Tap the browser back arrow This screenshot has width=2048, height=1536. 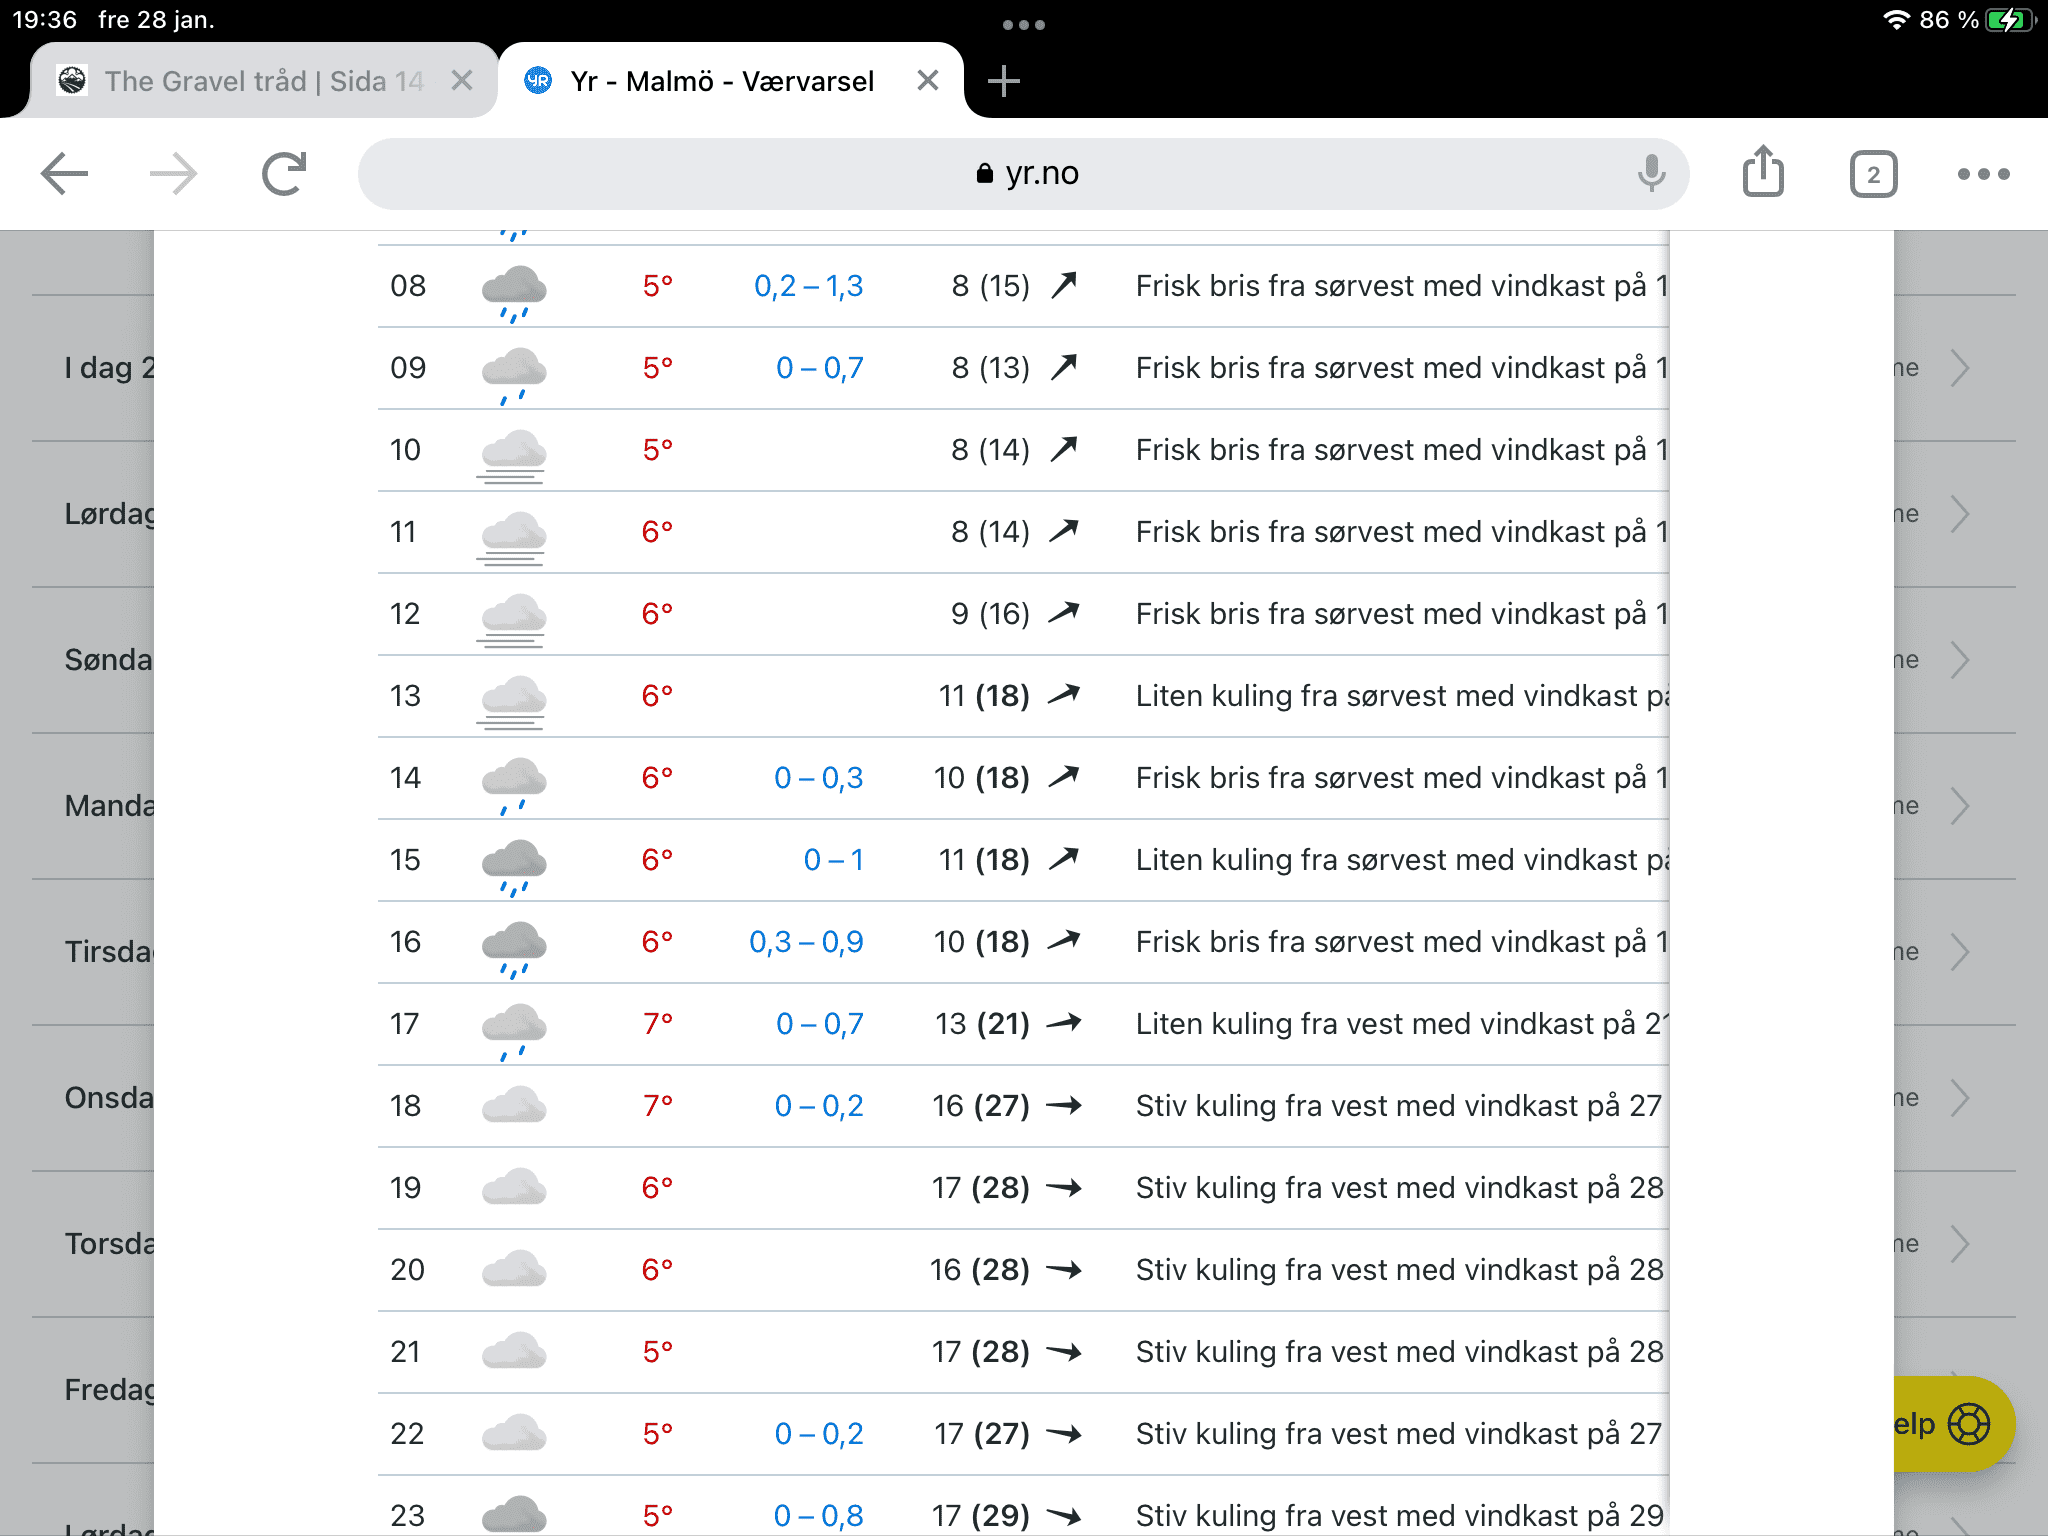pyautogui.click(x=65, y=174)
